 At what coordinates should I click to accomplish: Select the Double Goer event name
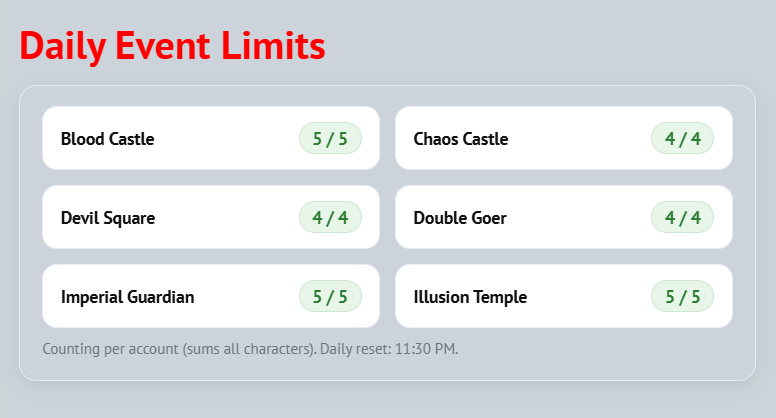tap(459, 218)
